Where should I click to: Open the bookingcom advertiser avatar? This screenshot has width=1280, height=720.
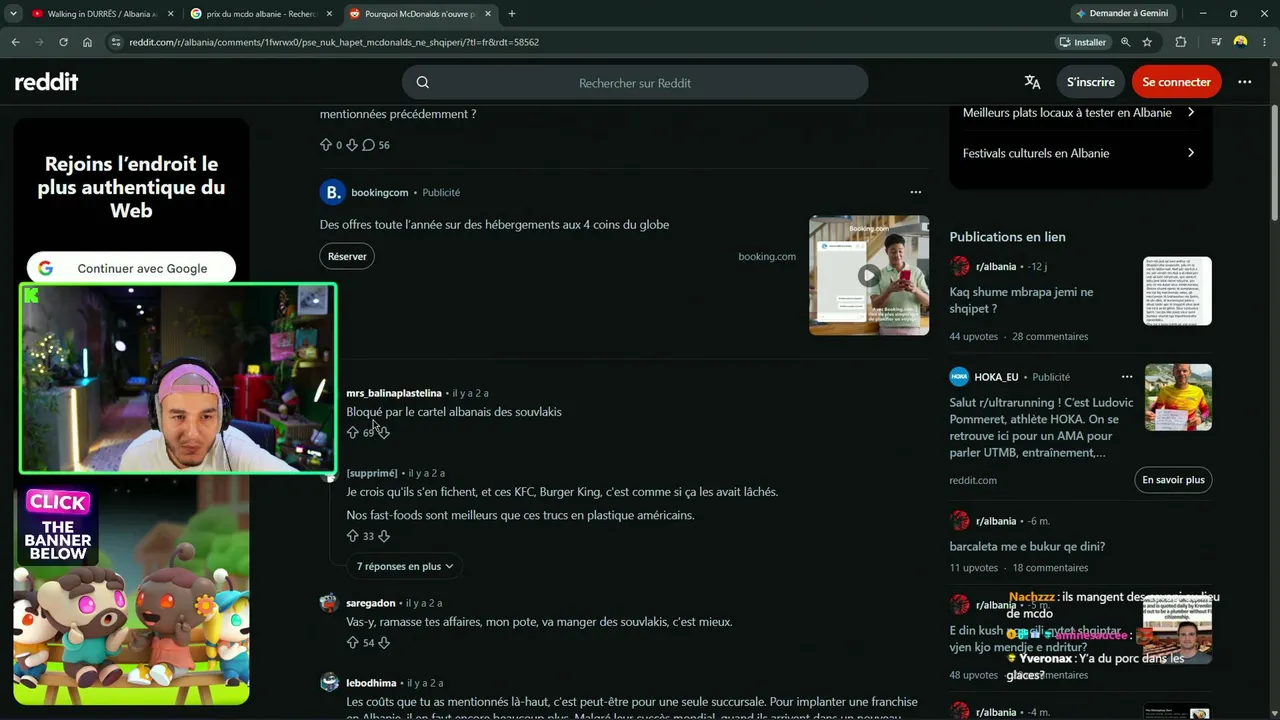click(332, 192)
